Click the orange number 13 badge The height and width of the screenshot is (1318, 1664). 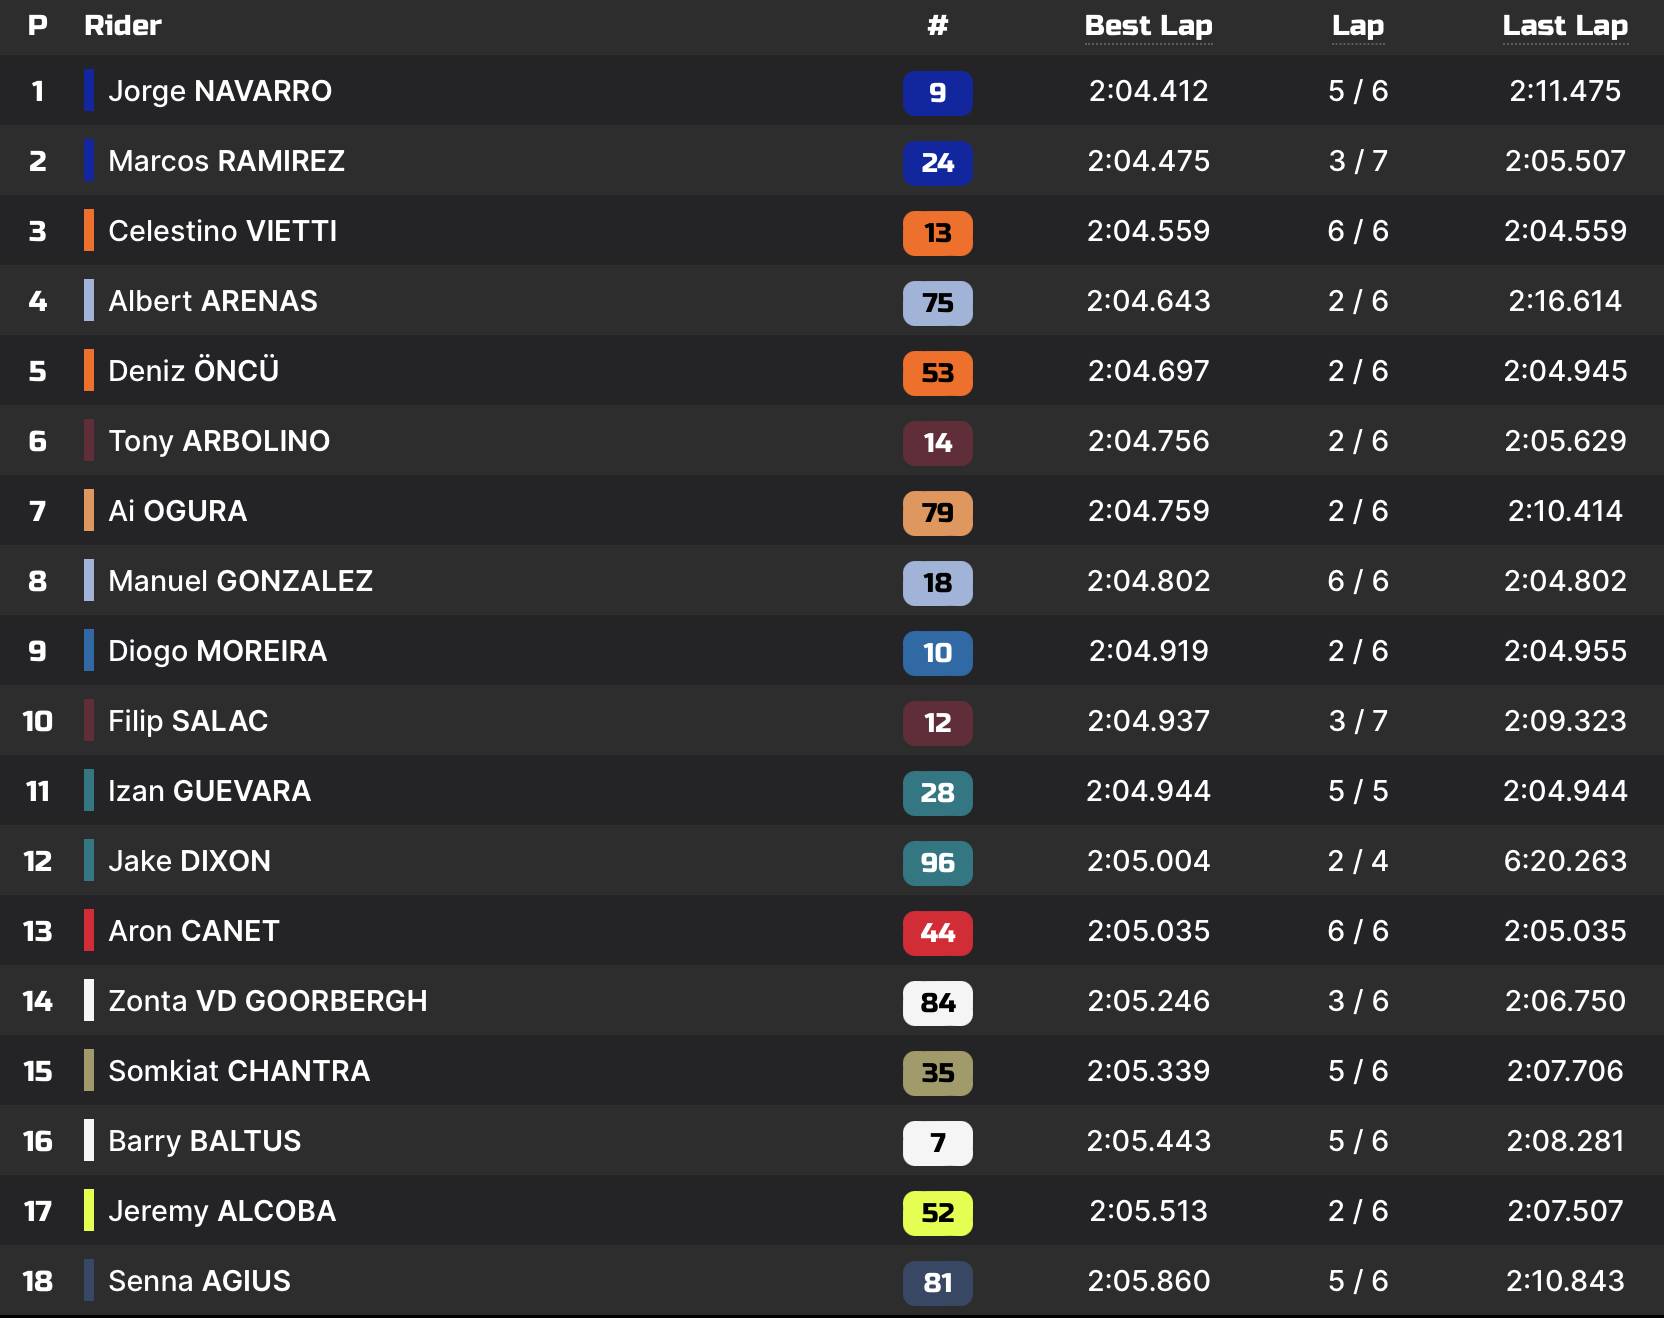coord(937,233)
